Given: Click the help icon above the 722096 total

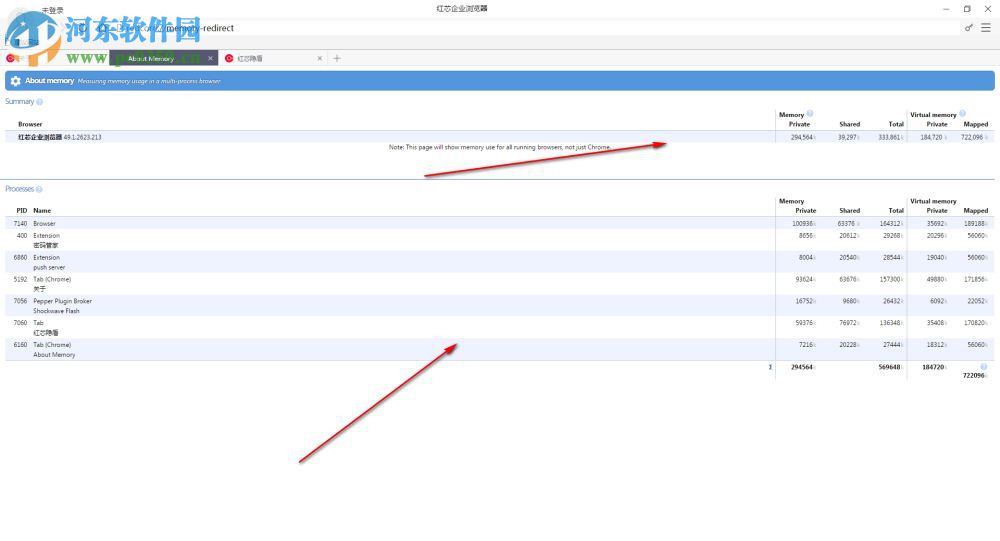Looking at the screenshot, I should [983, 367].
